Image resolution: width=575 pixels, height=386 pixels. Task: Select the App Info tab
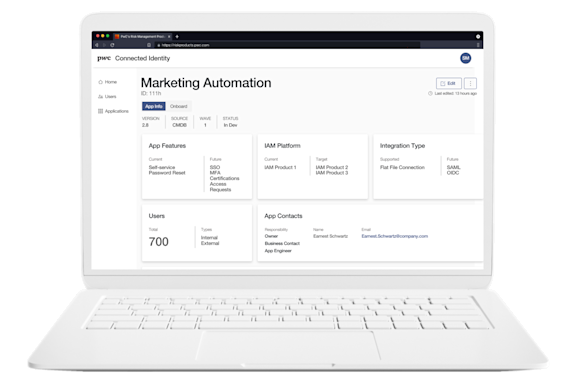coord(154,106)
